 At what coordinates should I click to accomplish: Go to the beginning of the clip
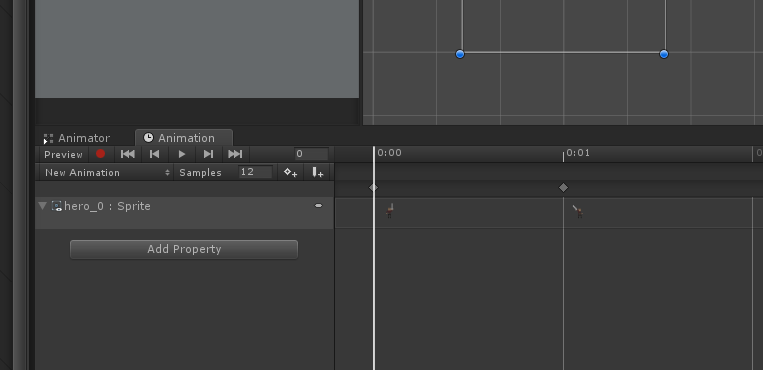click(127, 154)
